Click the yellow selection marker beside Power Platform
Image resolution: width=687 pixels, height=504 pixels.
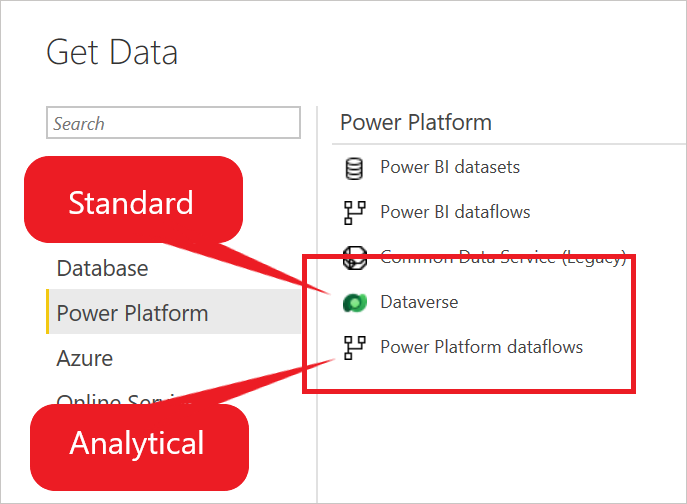[x=48, y=312]
